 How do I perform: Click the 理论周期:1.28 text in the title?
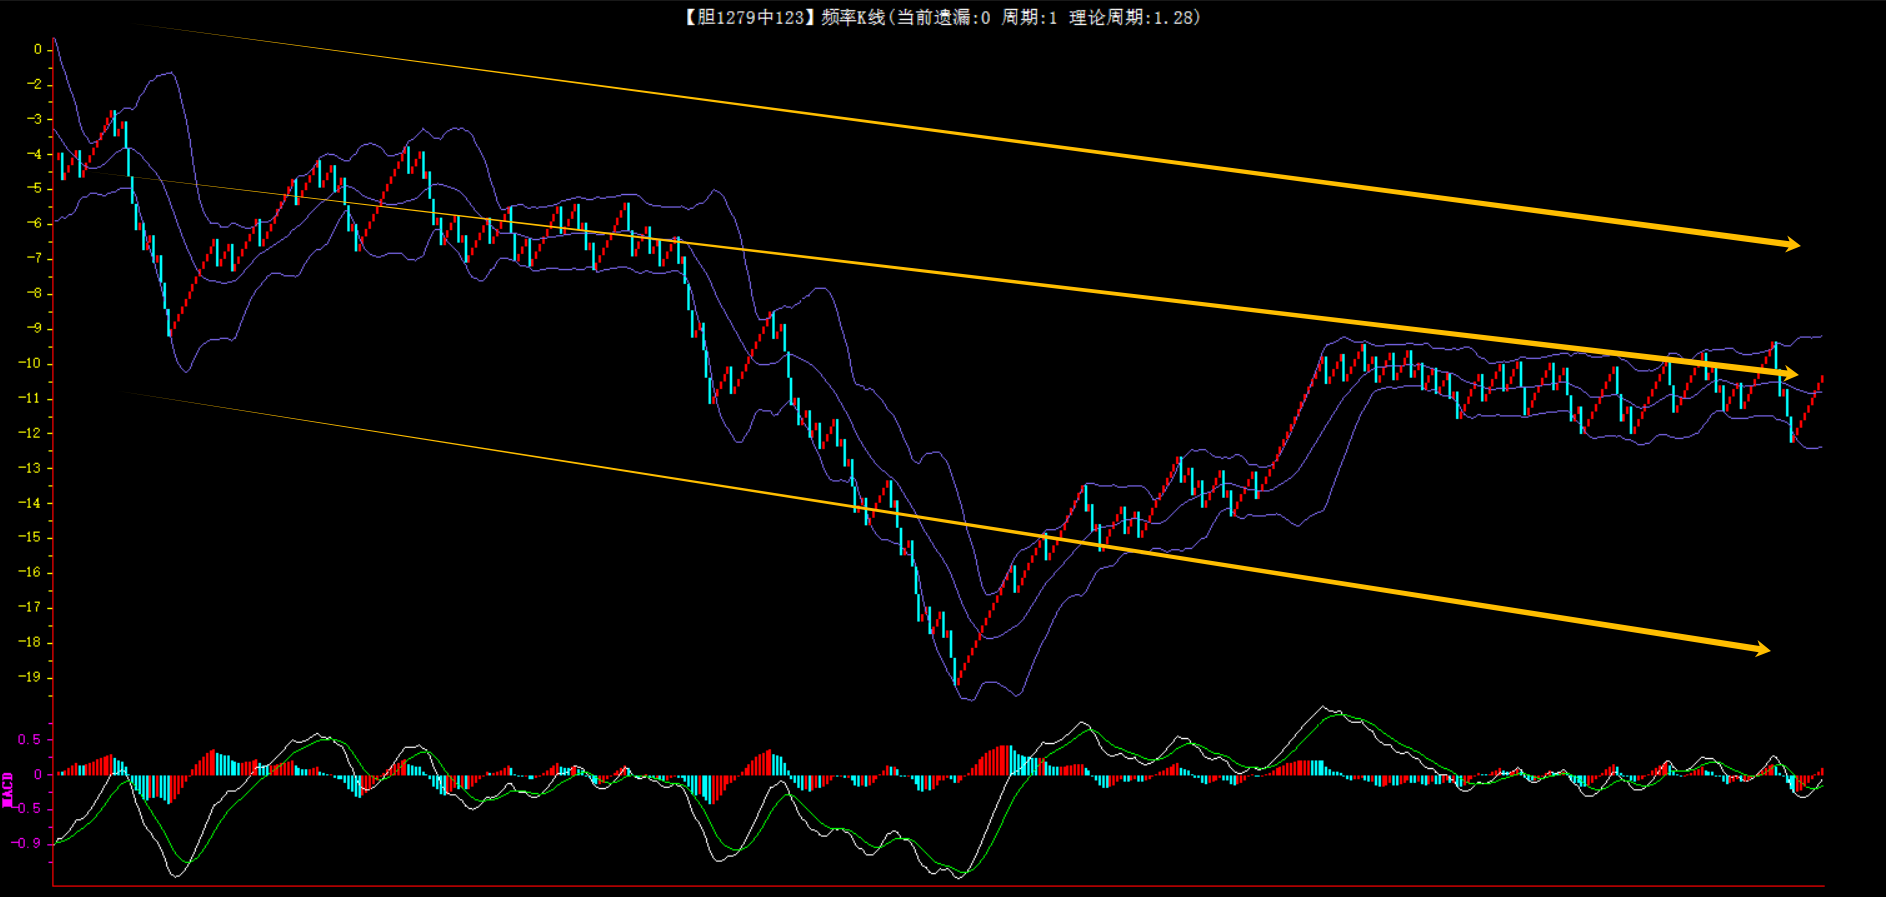click(1130, 17)
